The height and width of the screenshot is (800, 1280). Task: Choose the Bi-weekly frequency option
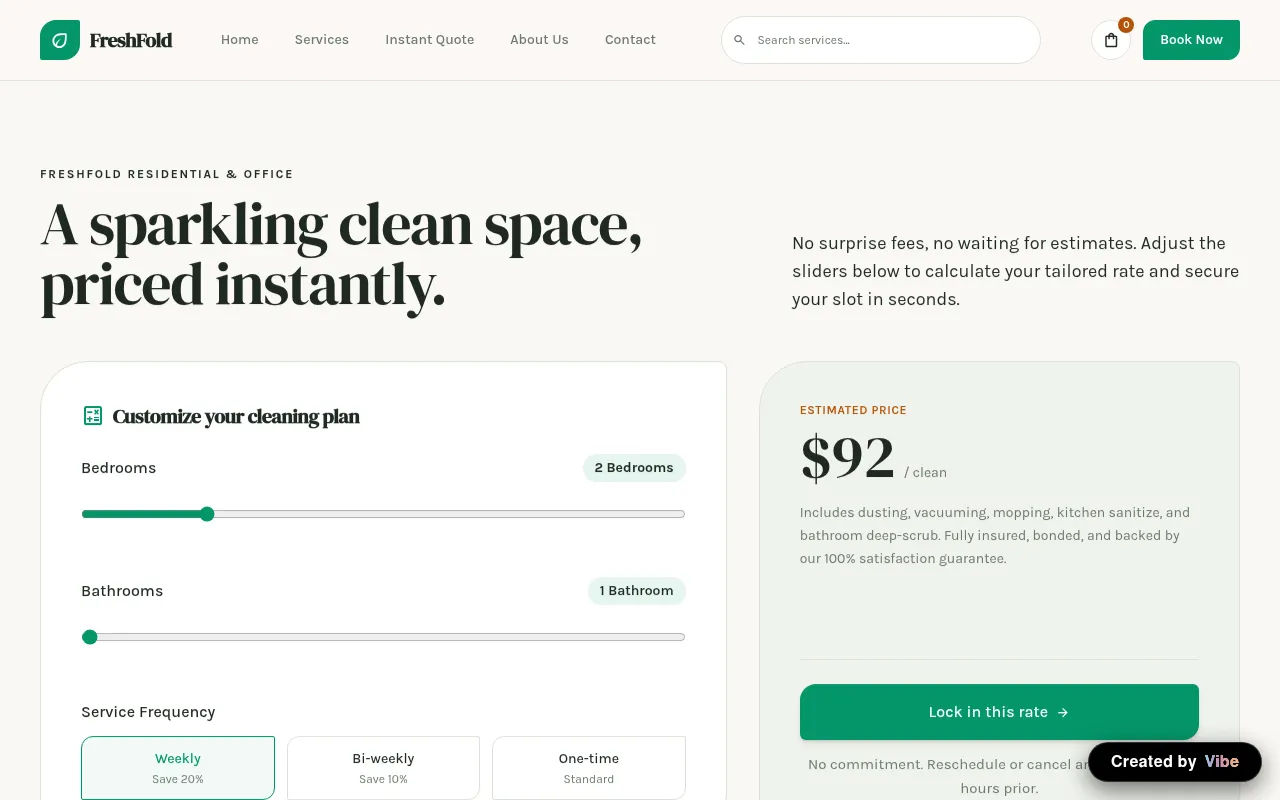(x=383, y=768)
